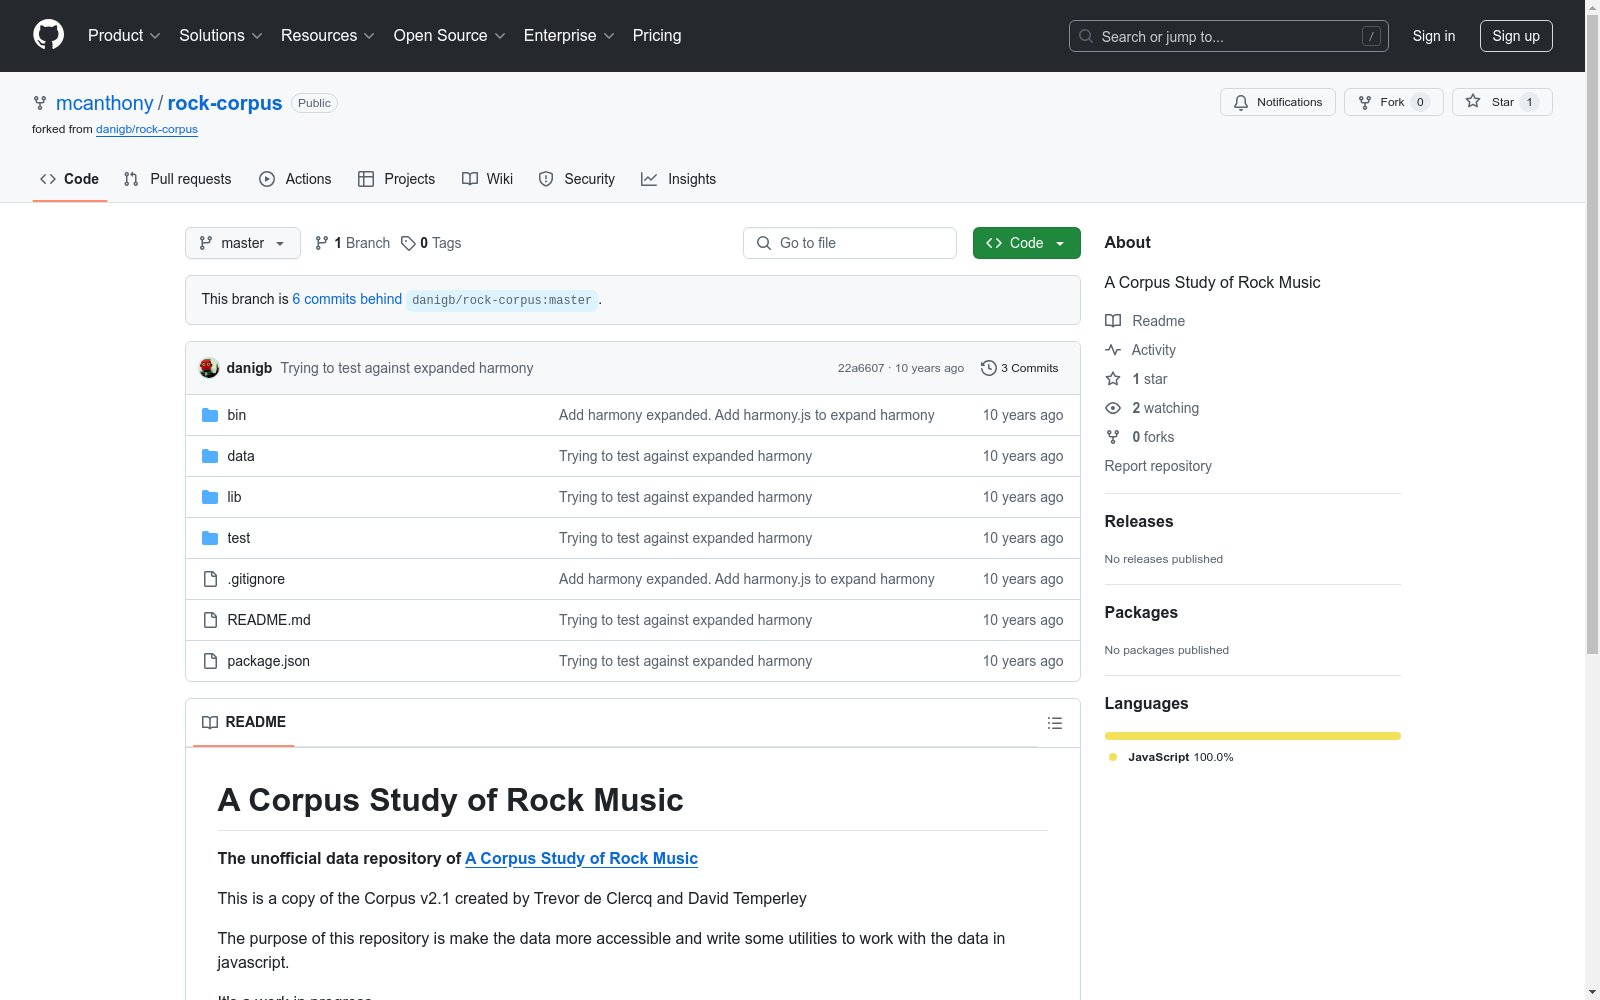The width and height of the screenshot is (1600, 1000).
Task: Fork the rock-corpus repository
Action: point(1394,102)
